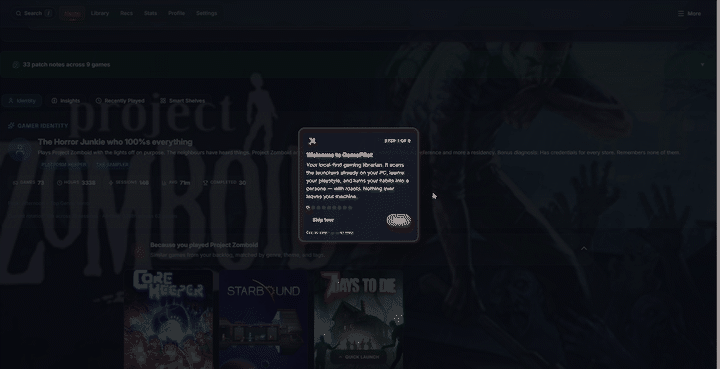Click the Next button in tour dialog
The image size is (720, 369).
[x=399, y=221]
